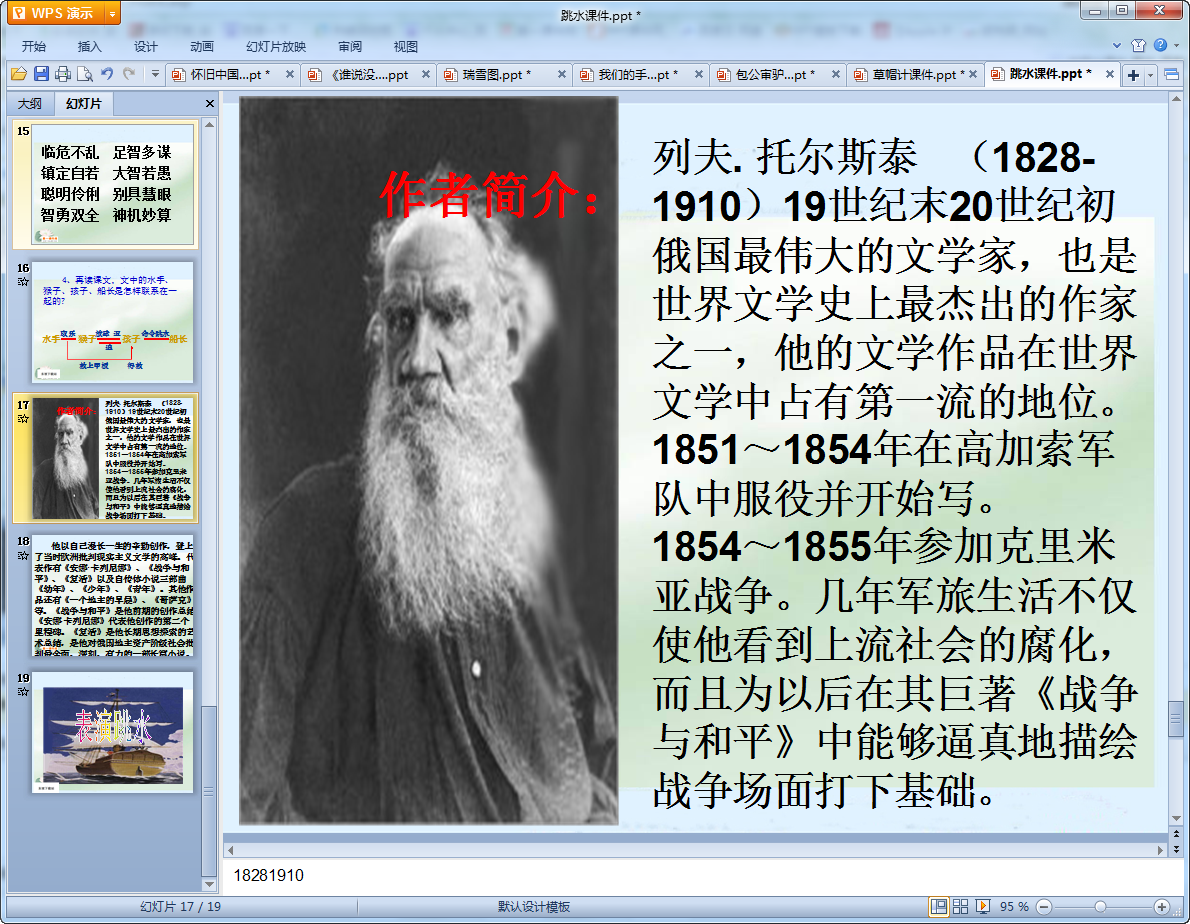Create a new document tab with plus
The height and width of the screenshot is (924, 1190).
pyautogui.click(x=1133, y=75)
